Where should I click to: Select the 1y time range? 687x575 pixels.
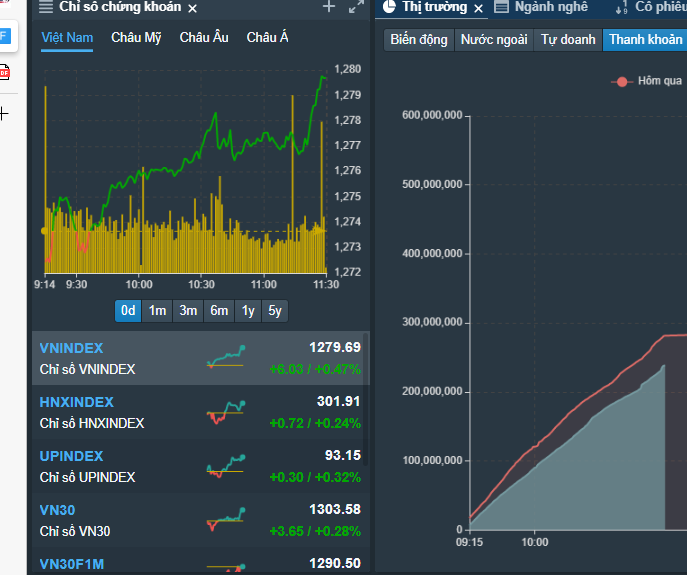[248, 311]
